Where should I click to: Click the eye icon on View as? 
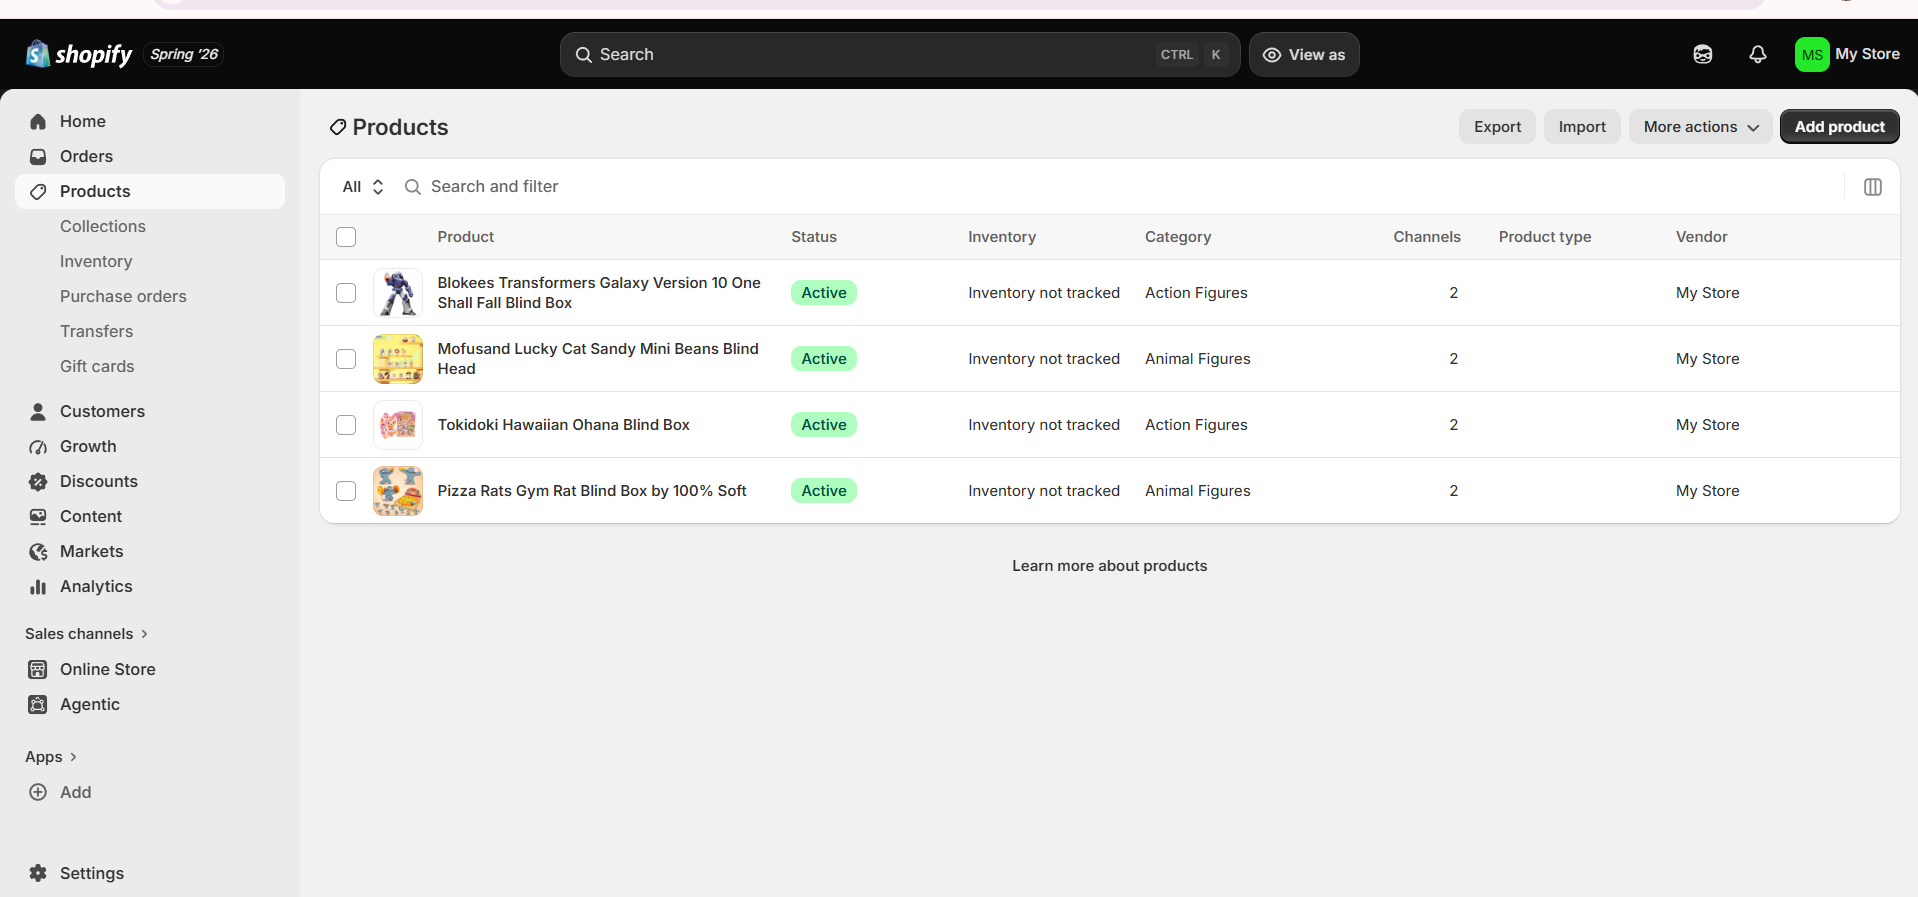coord(1272,55)
